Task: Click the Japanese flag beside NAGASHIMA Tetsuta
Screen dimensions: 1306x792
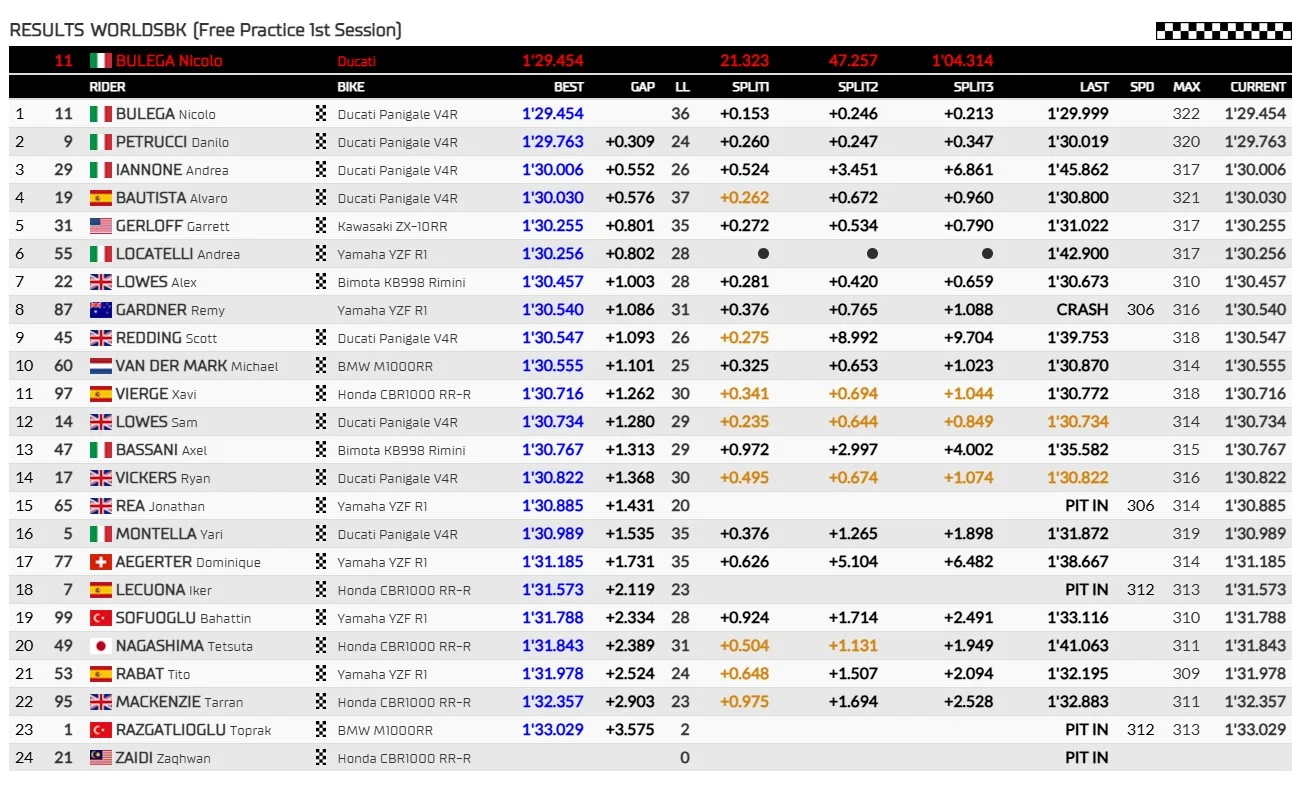Action: point(101,646)
